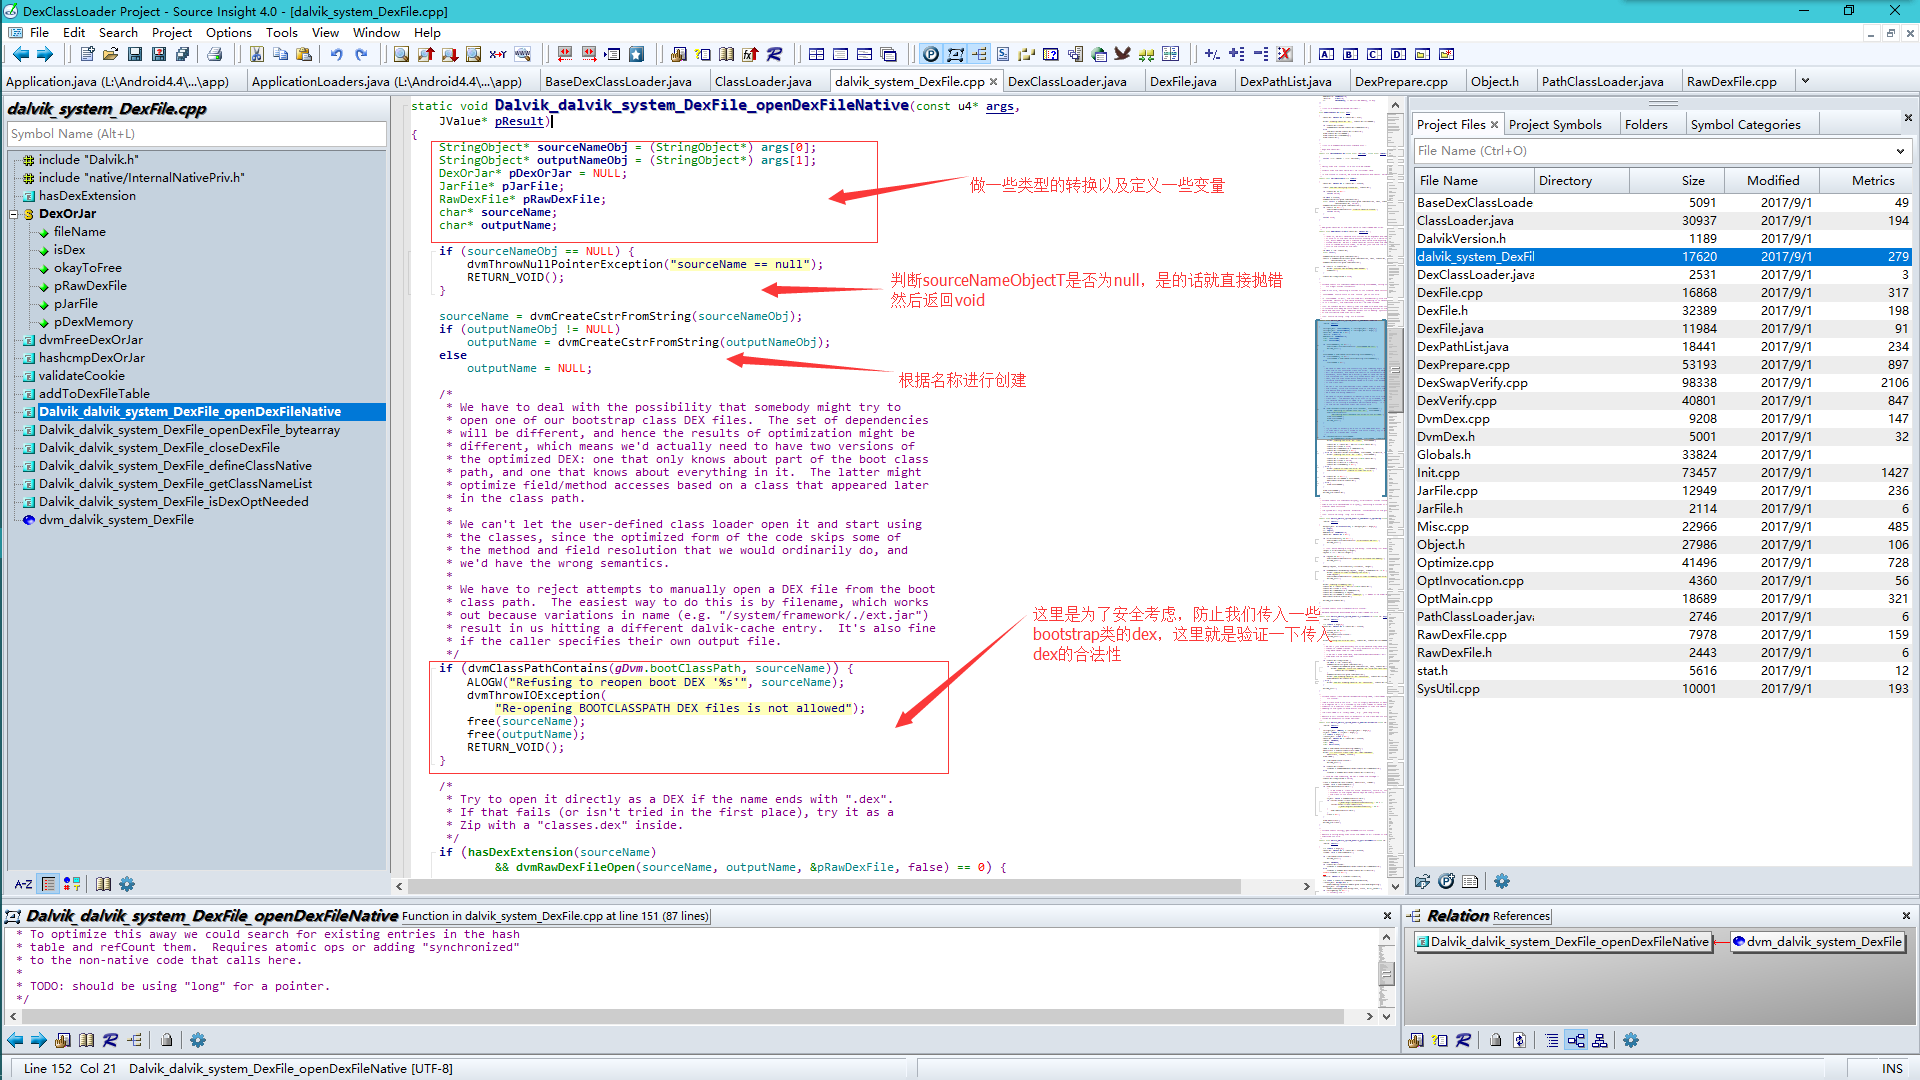
Task: Sort project files by Size column
Action: click(x=1677, y=181)
